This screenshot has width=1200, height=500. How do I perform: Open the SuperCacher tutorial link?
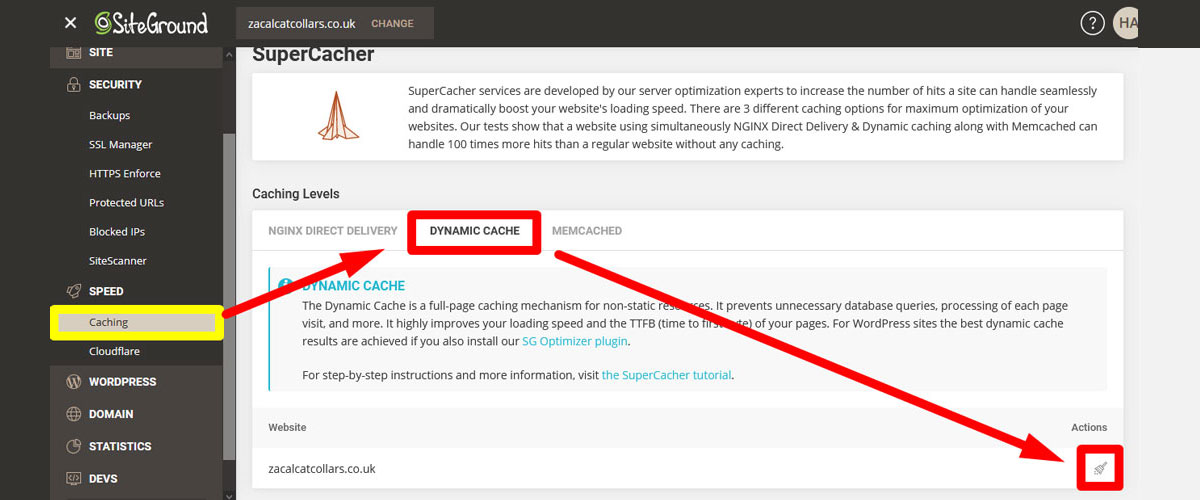click(x=667, y=376)
